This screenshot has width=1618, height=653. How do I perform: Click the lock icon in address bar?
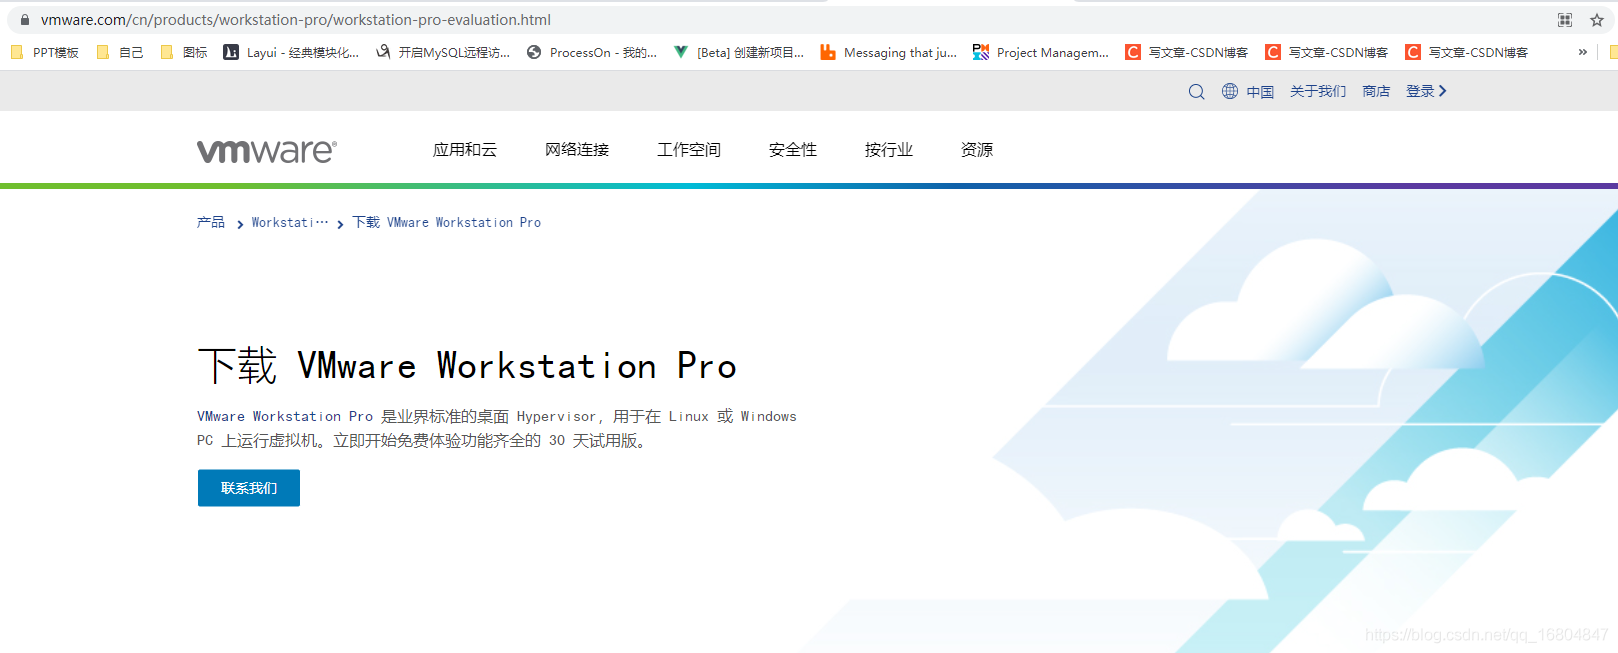(x=25, y=20)
